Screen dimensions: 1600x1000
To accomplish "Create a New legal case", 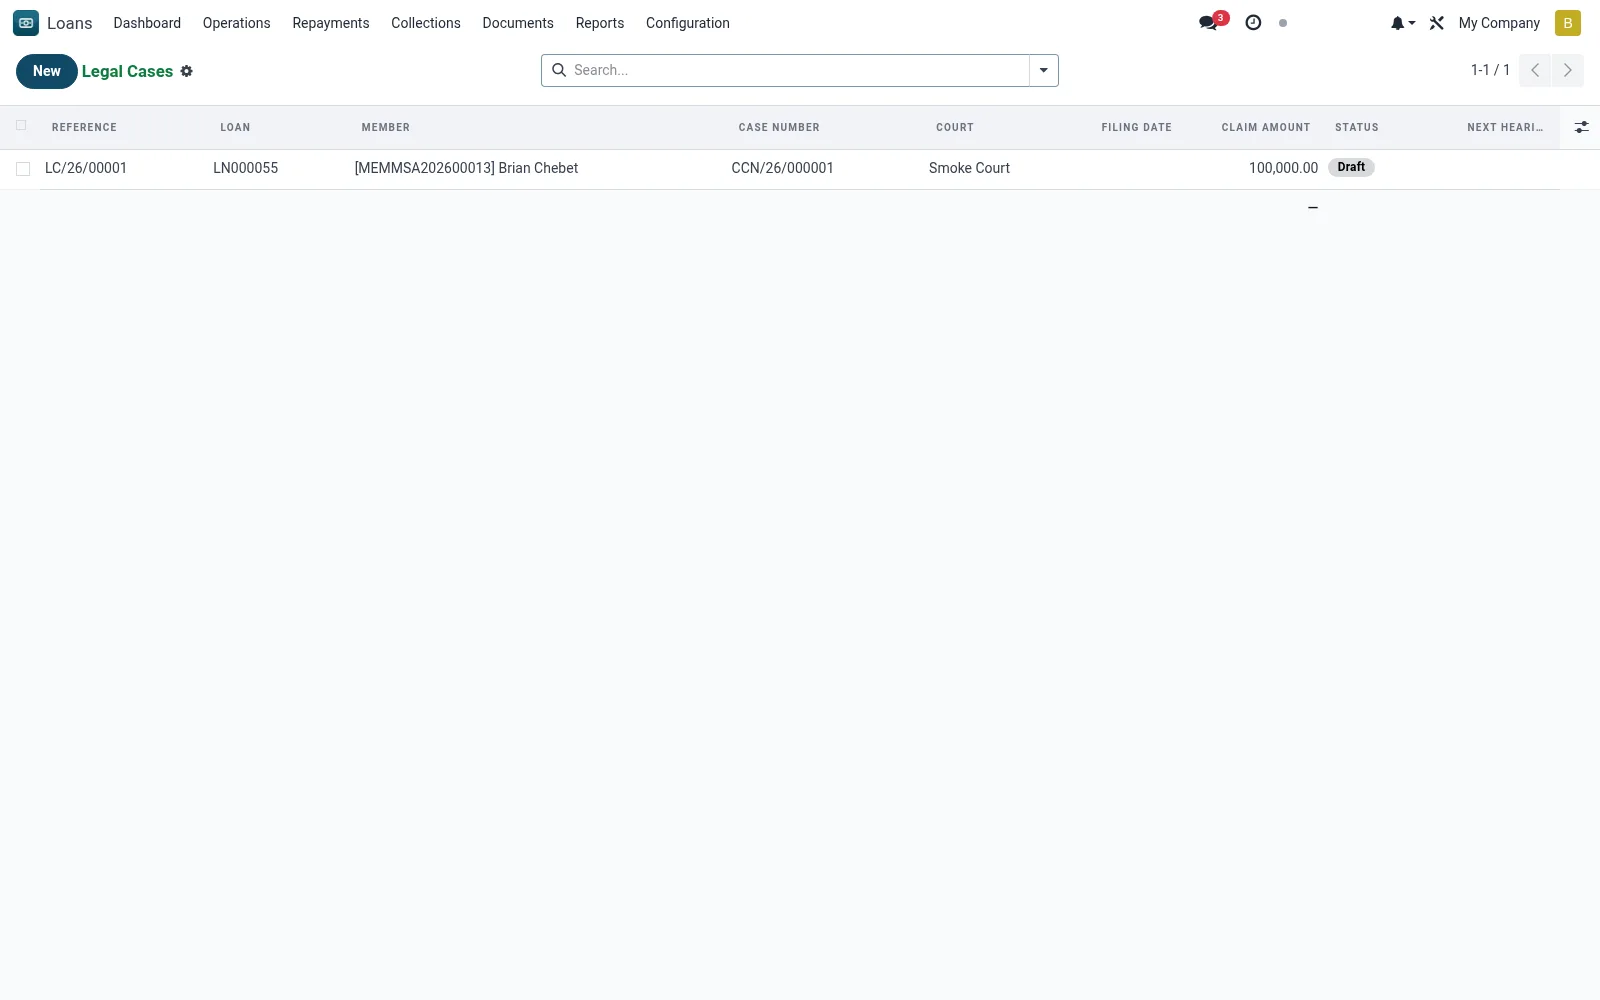I will coord(47,71).
